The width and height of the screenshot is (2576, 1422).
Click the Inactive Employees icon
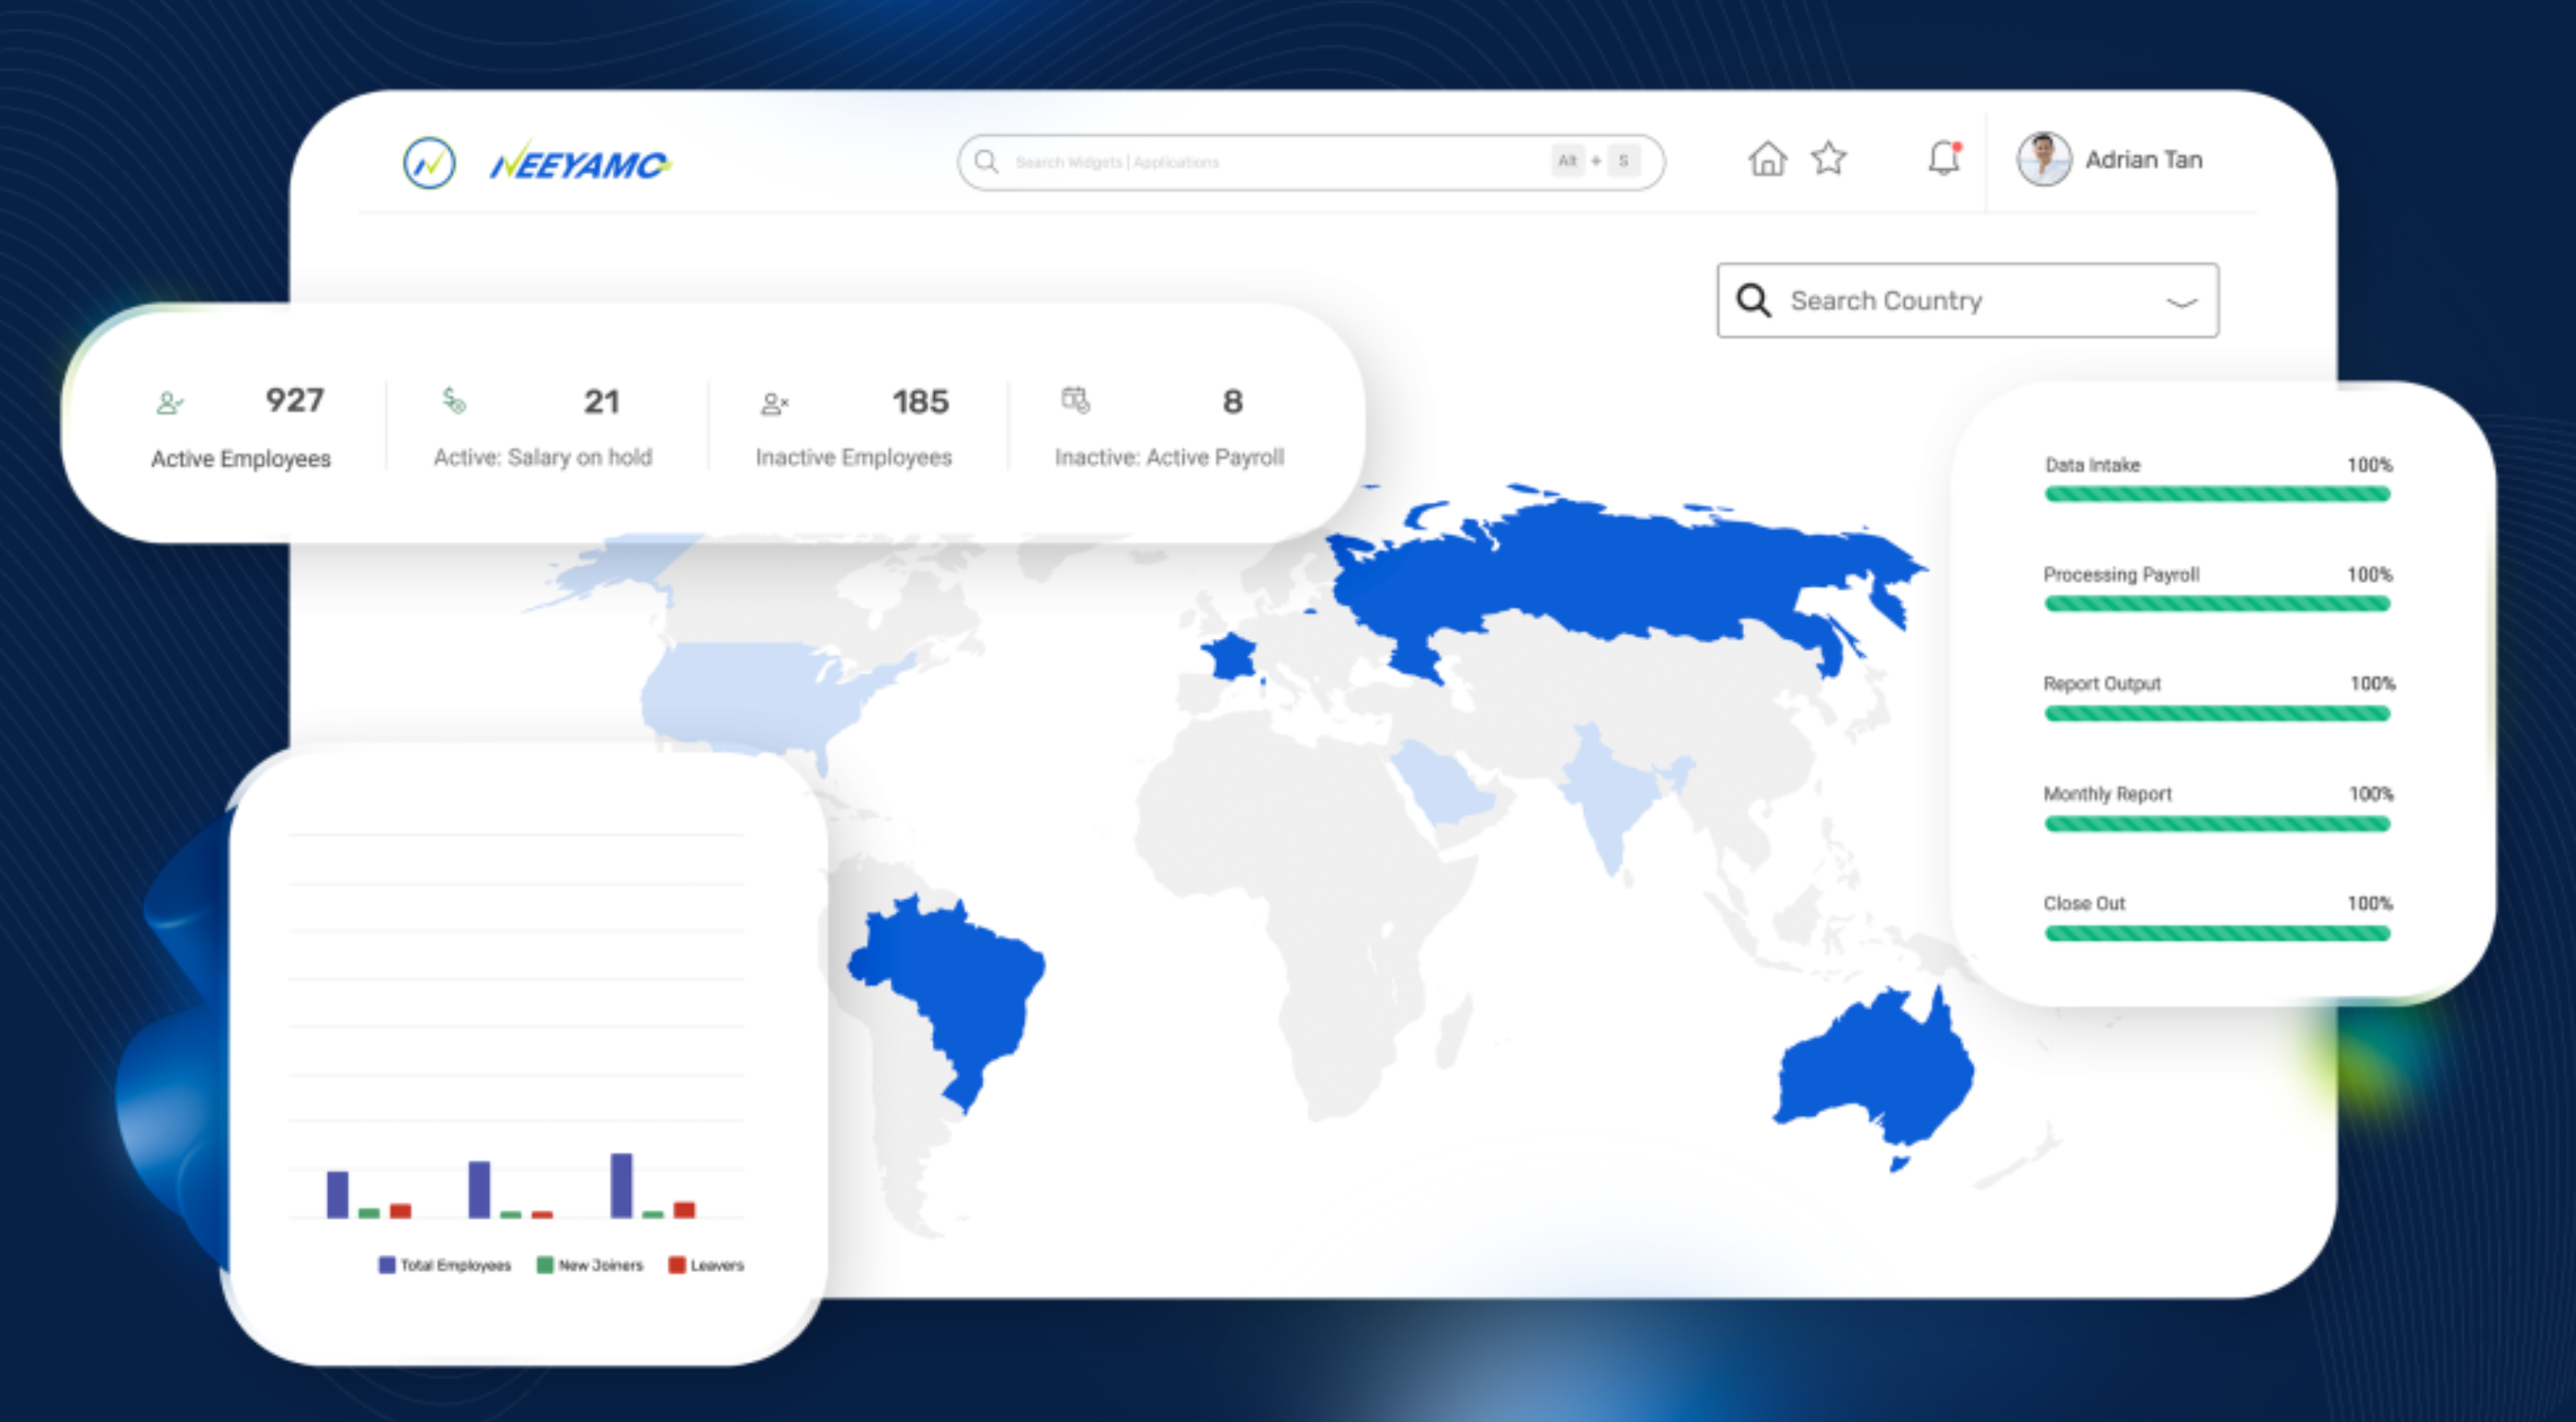click(773, 403)
